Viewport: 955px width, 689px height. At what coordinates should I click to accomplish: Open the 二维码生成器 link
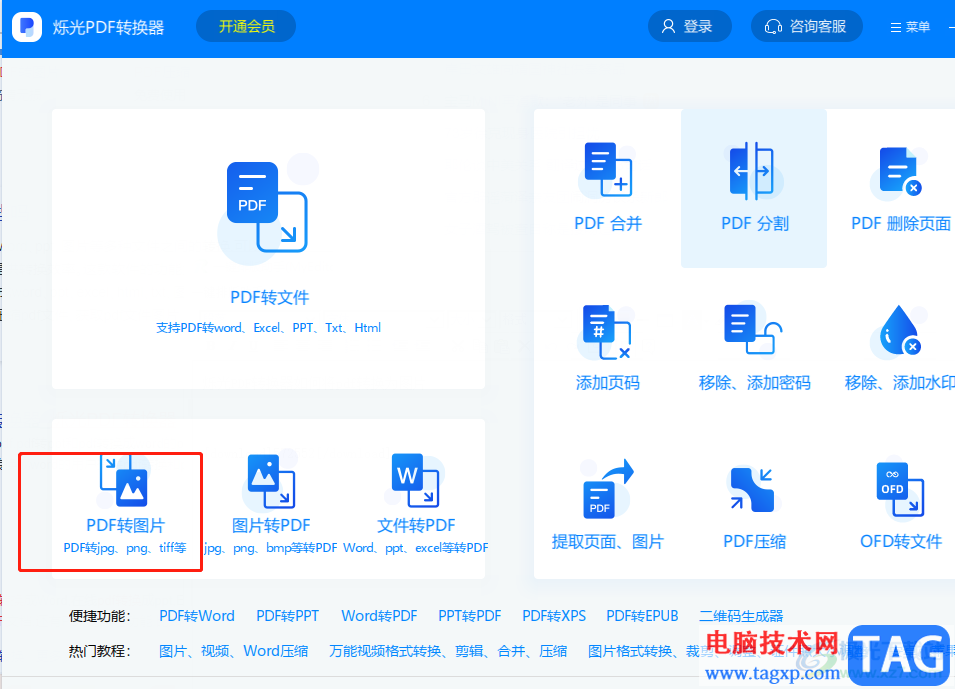click(741, 616)
